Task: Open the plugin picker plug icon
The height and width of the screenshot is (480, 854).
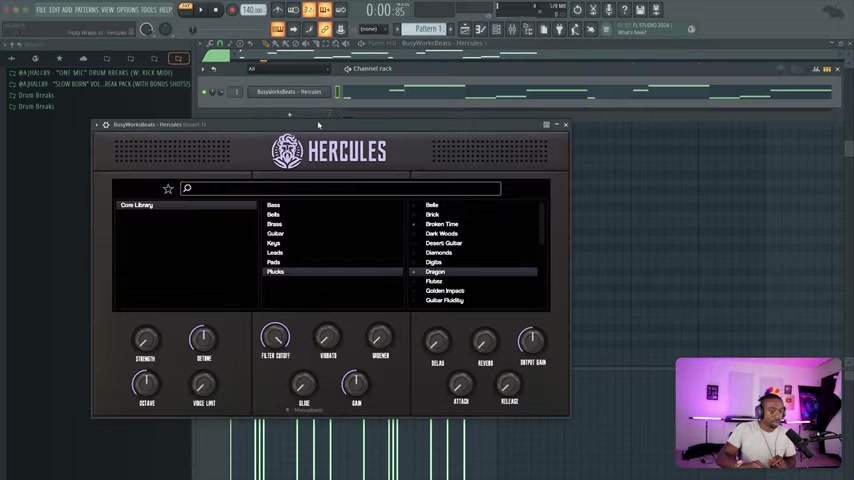Action: (559, 29)
